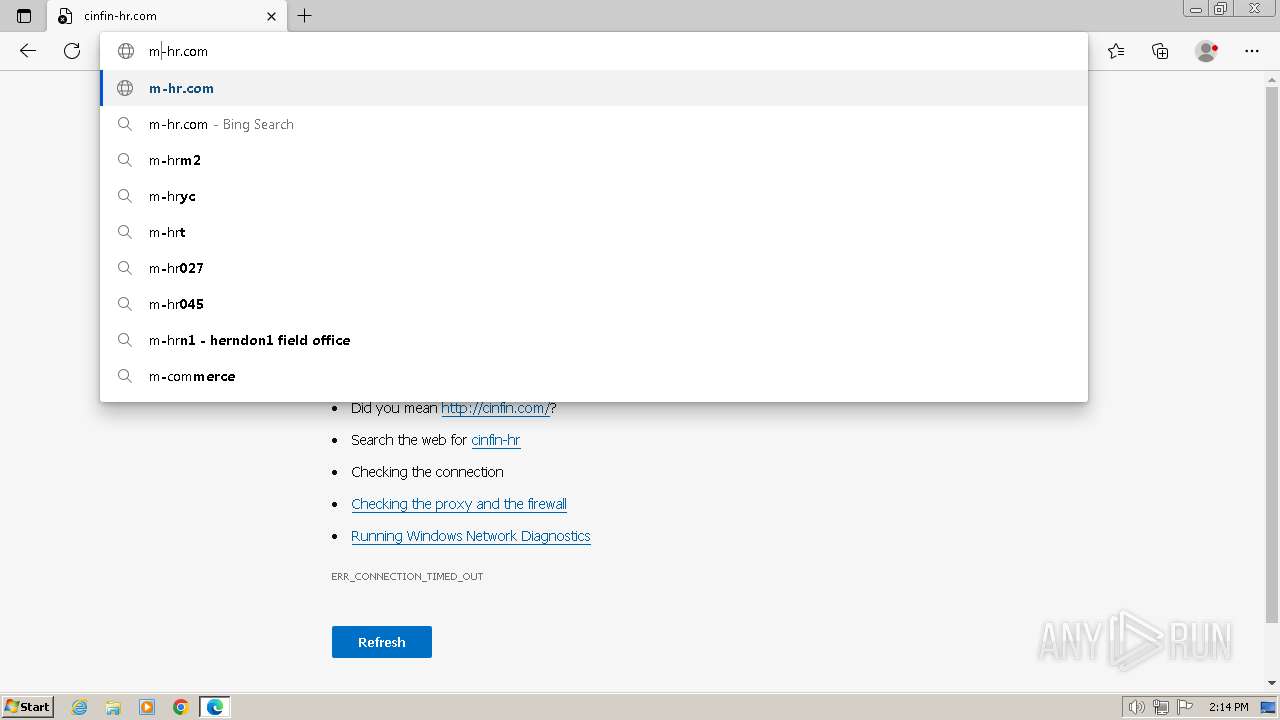
Task: Open Action Center flag tray icon
Action: pyautogui.click(x=1185, y=707)
